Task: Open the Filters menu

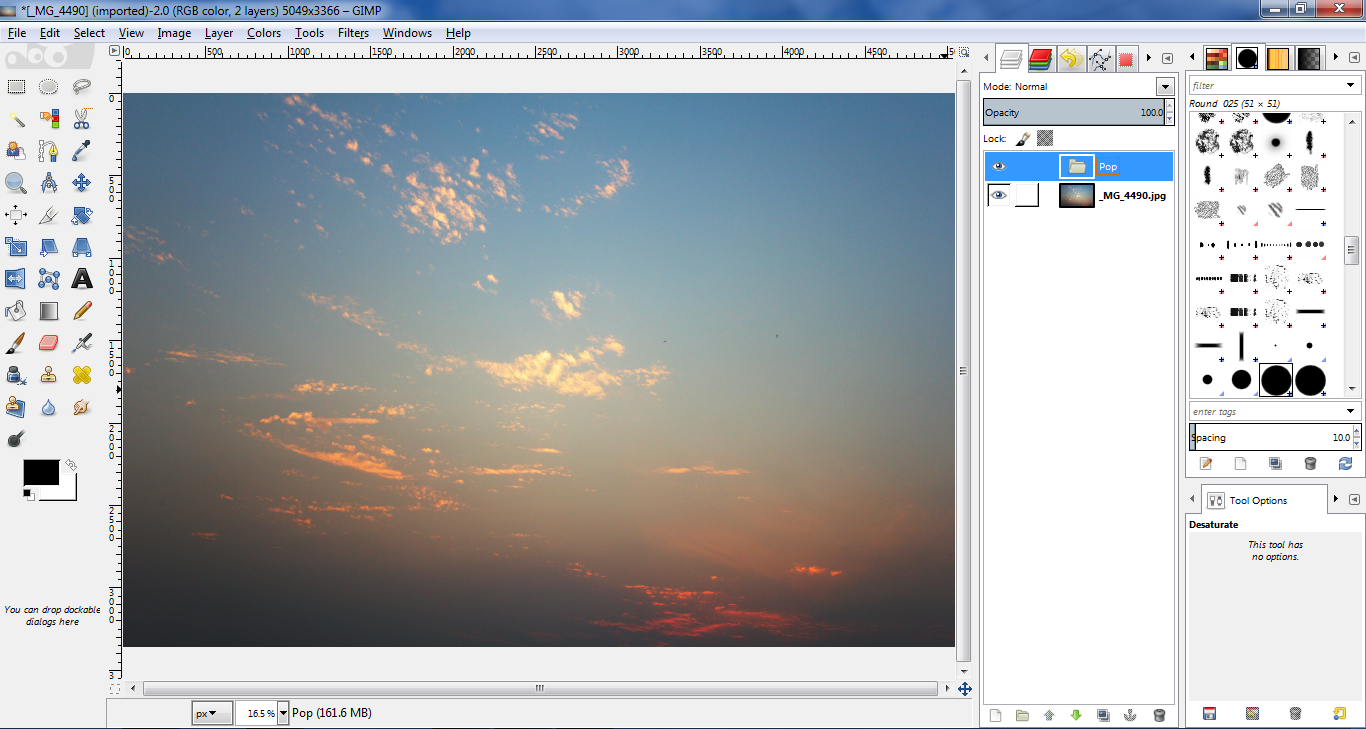Action: [x=353, y=33]
